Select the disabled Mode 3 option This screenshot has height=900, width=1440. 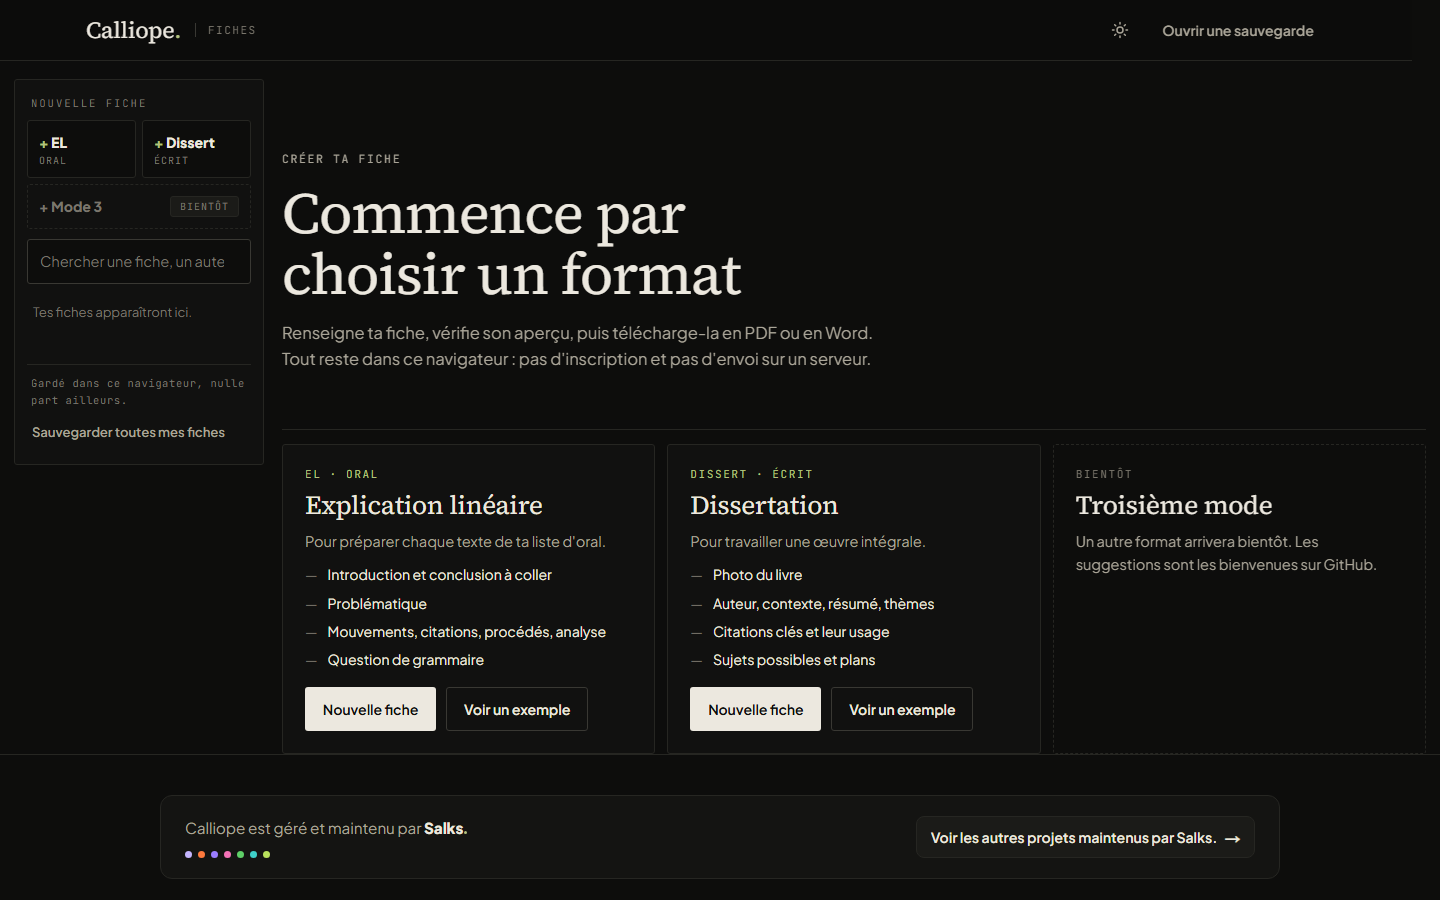[x=139, y=207]
